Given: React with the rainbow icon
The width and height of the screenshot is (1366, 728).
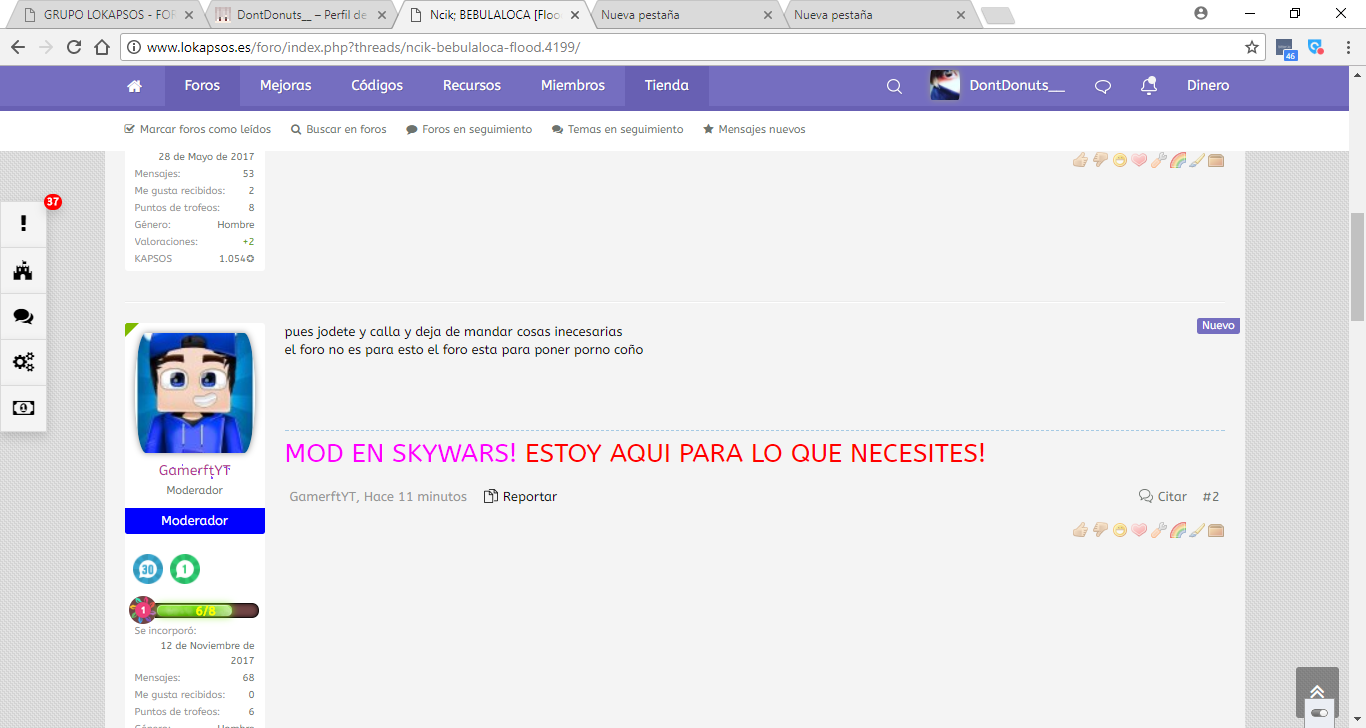Looking at the screenshot, I should pyautogui.click(x=1178, y=530).
